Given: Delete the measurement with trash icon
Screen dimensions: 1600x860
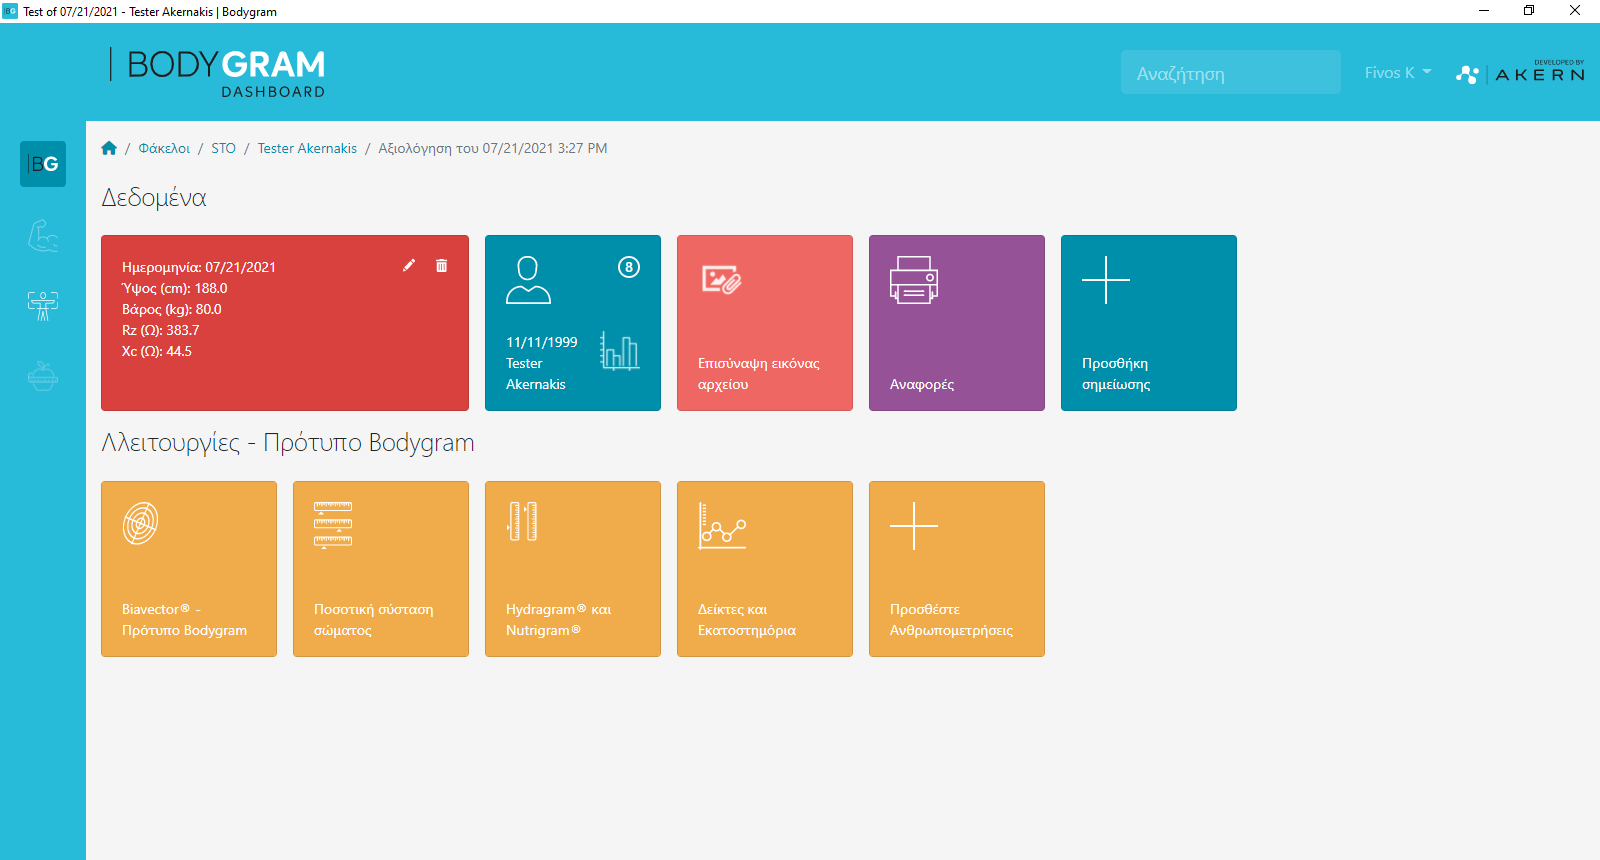Looking at the screenshot, I should click(442, 265).
